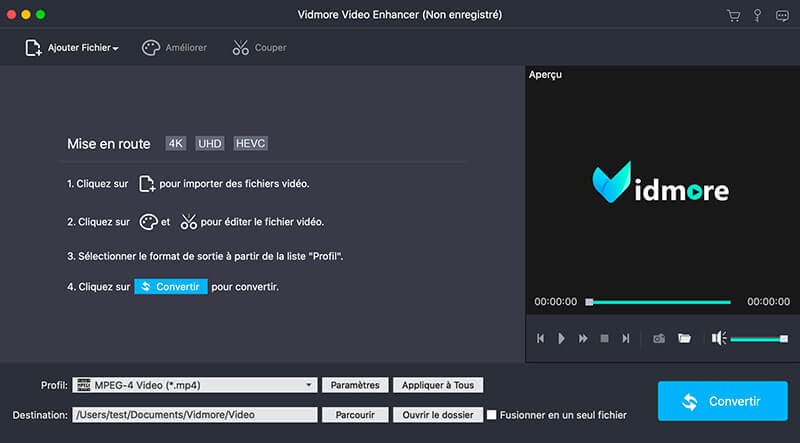Click the palette icon in step 2
This screenshot has height=443, width=800.
click(x=148, y=222)
